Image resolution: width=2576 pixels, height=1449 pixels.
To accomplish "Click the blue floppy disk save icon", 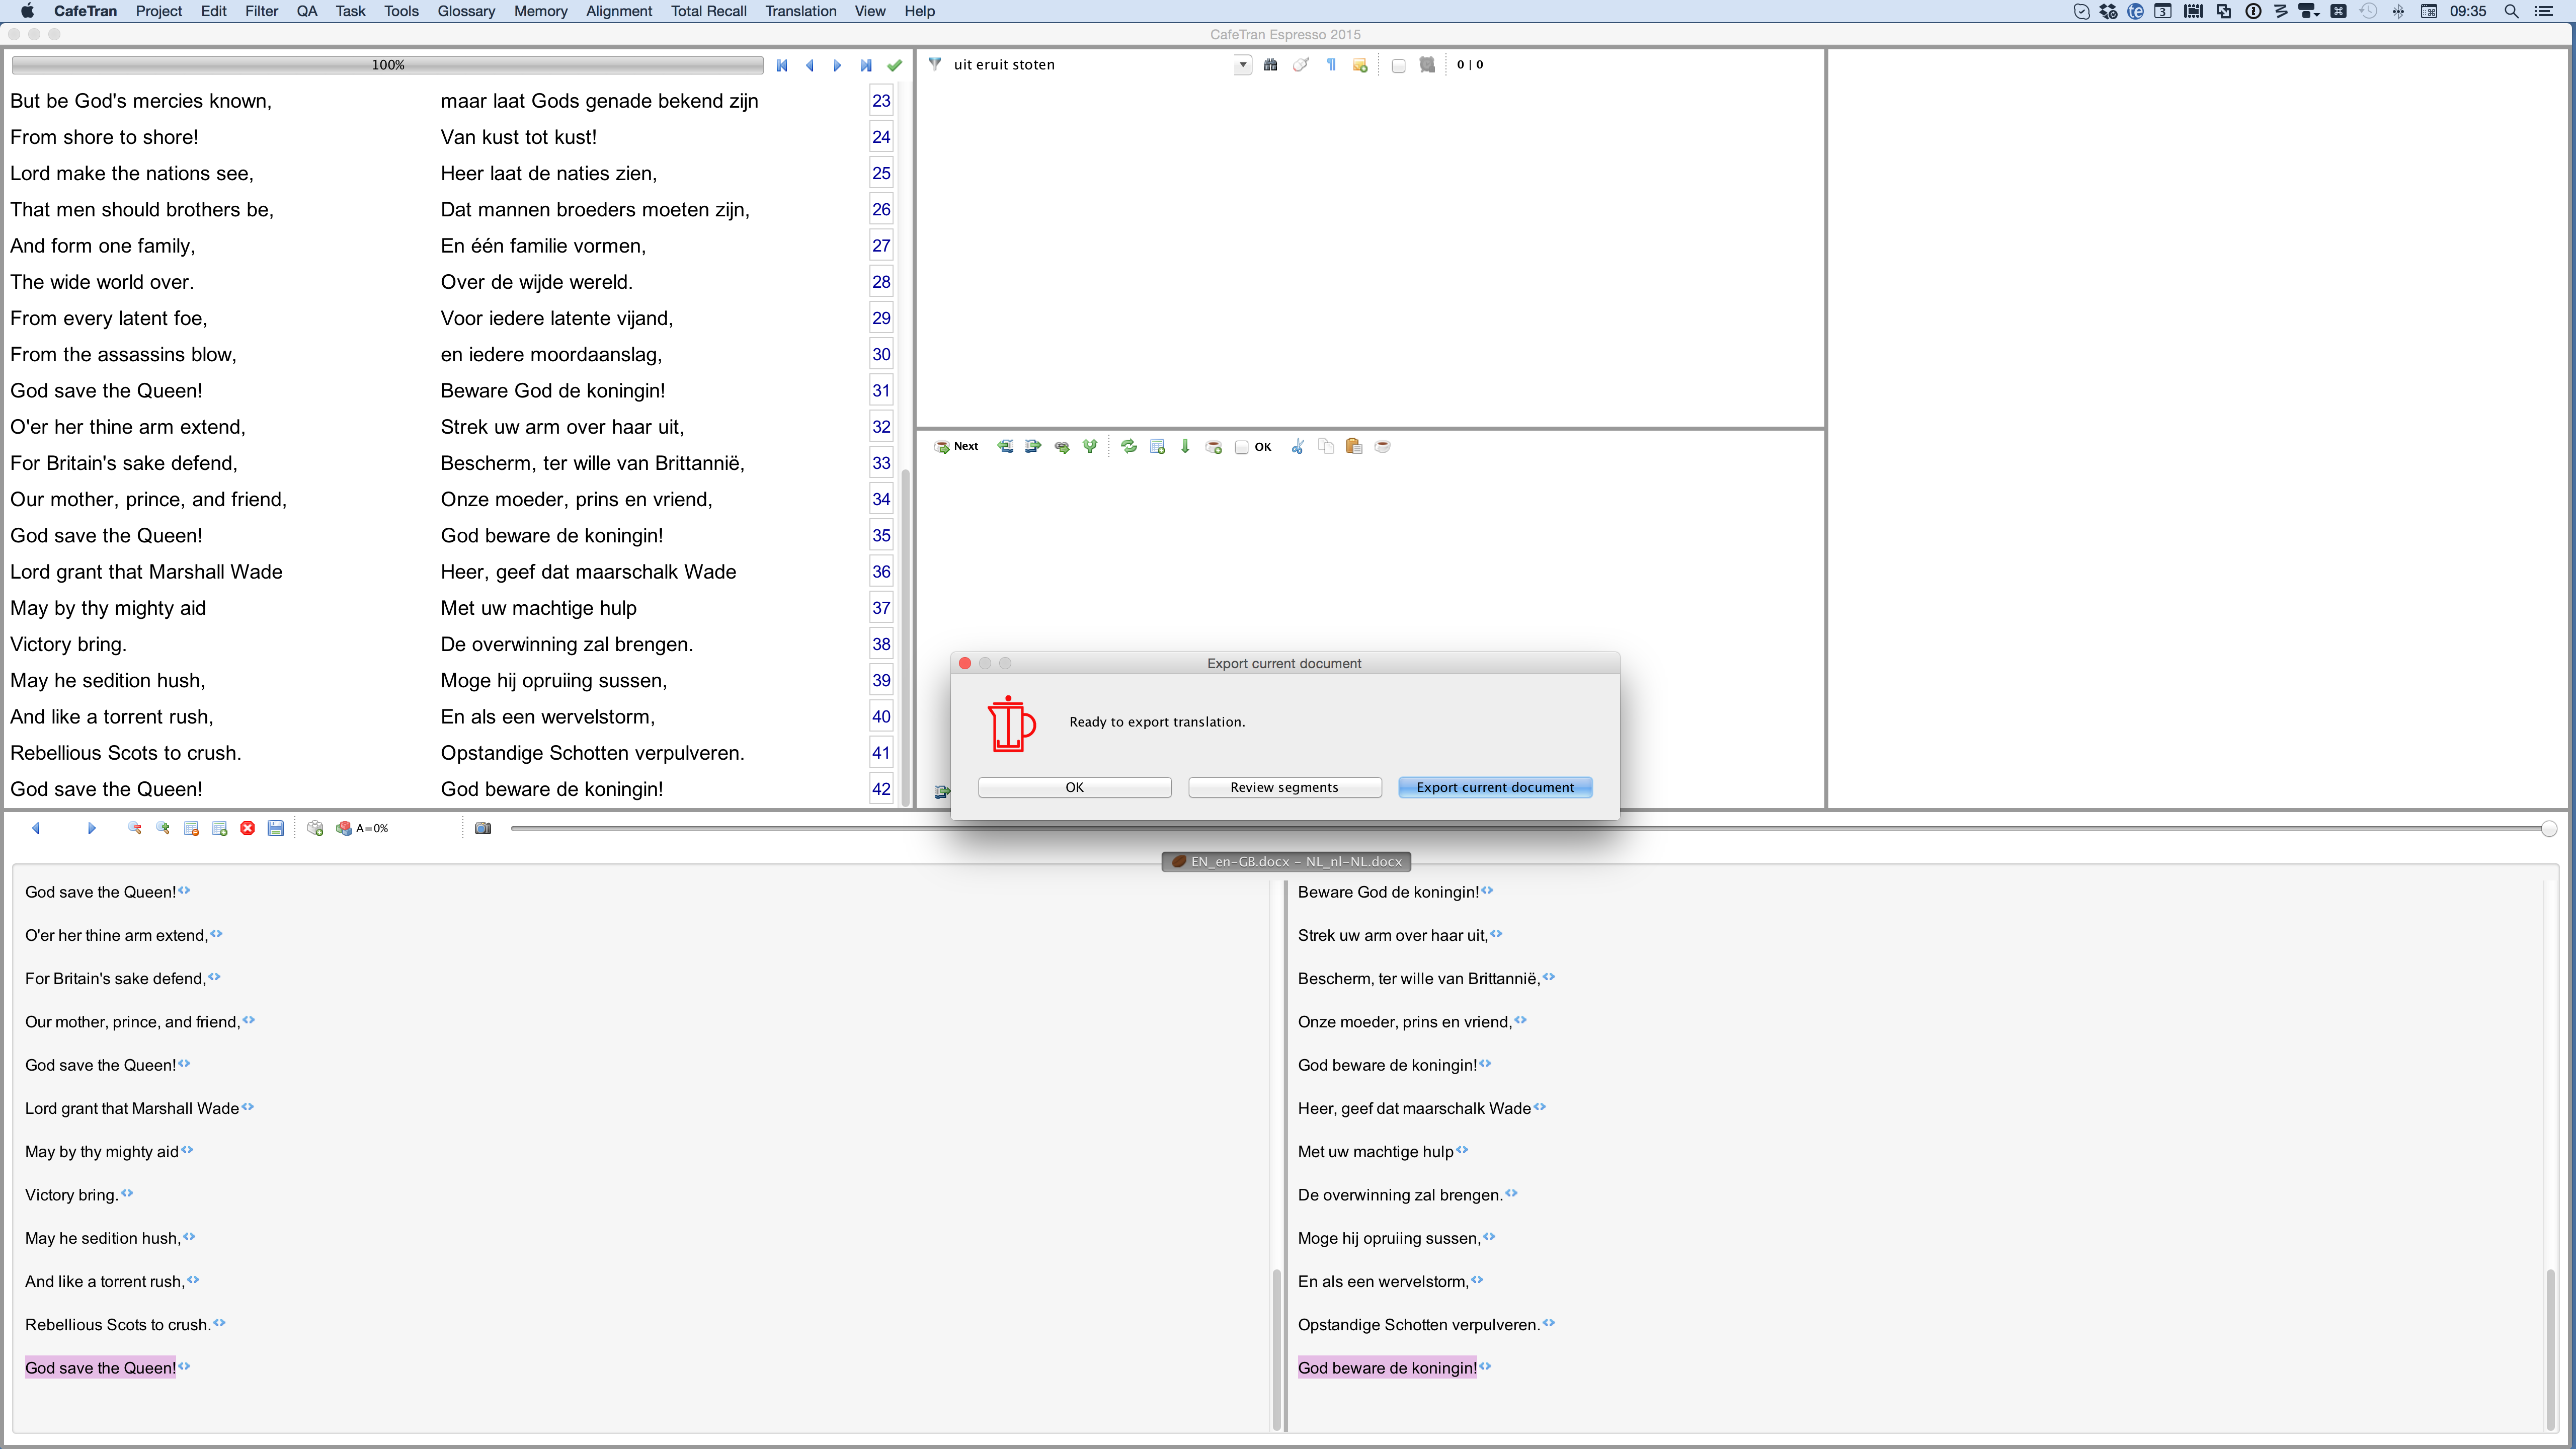I will (x=276, y=828).
